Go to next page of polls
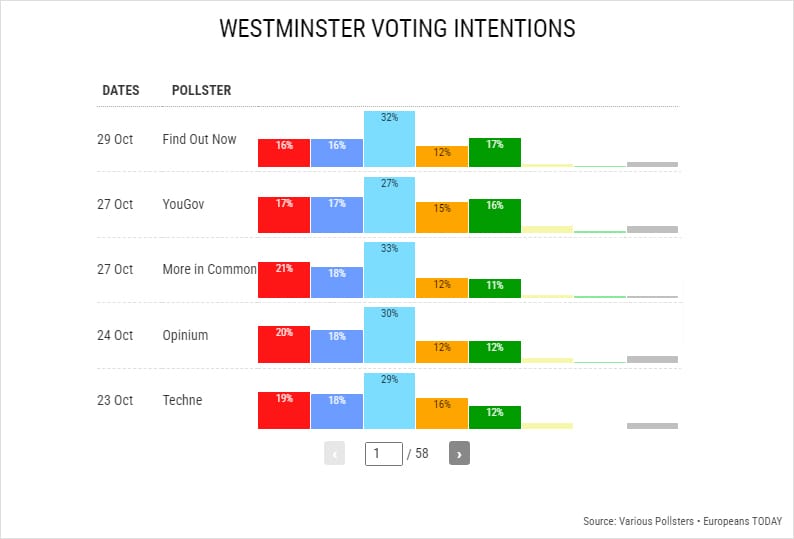This screenshot has height=539, width=794. tap(459, 453)
